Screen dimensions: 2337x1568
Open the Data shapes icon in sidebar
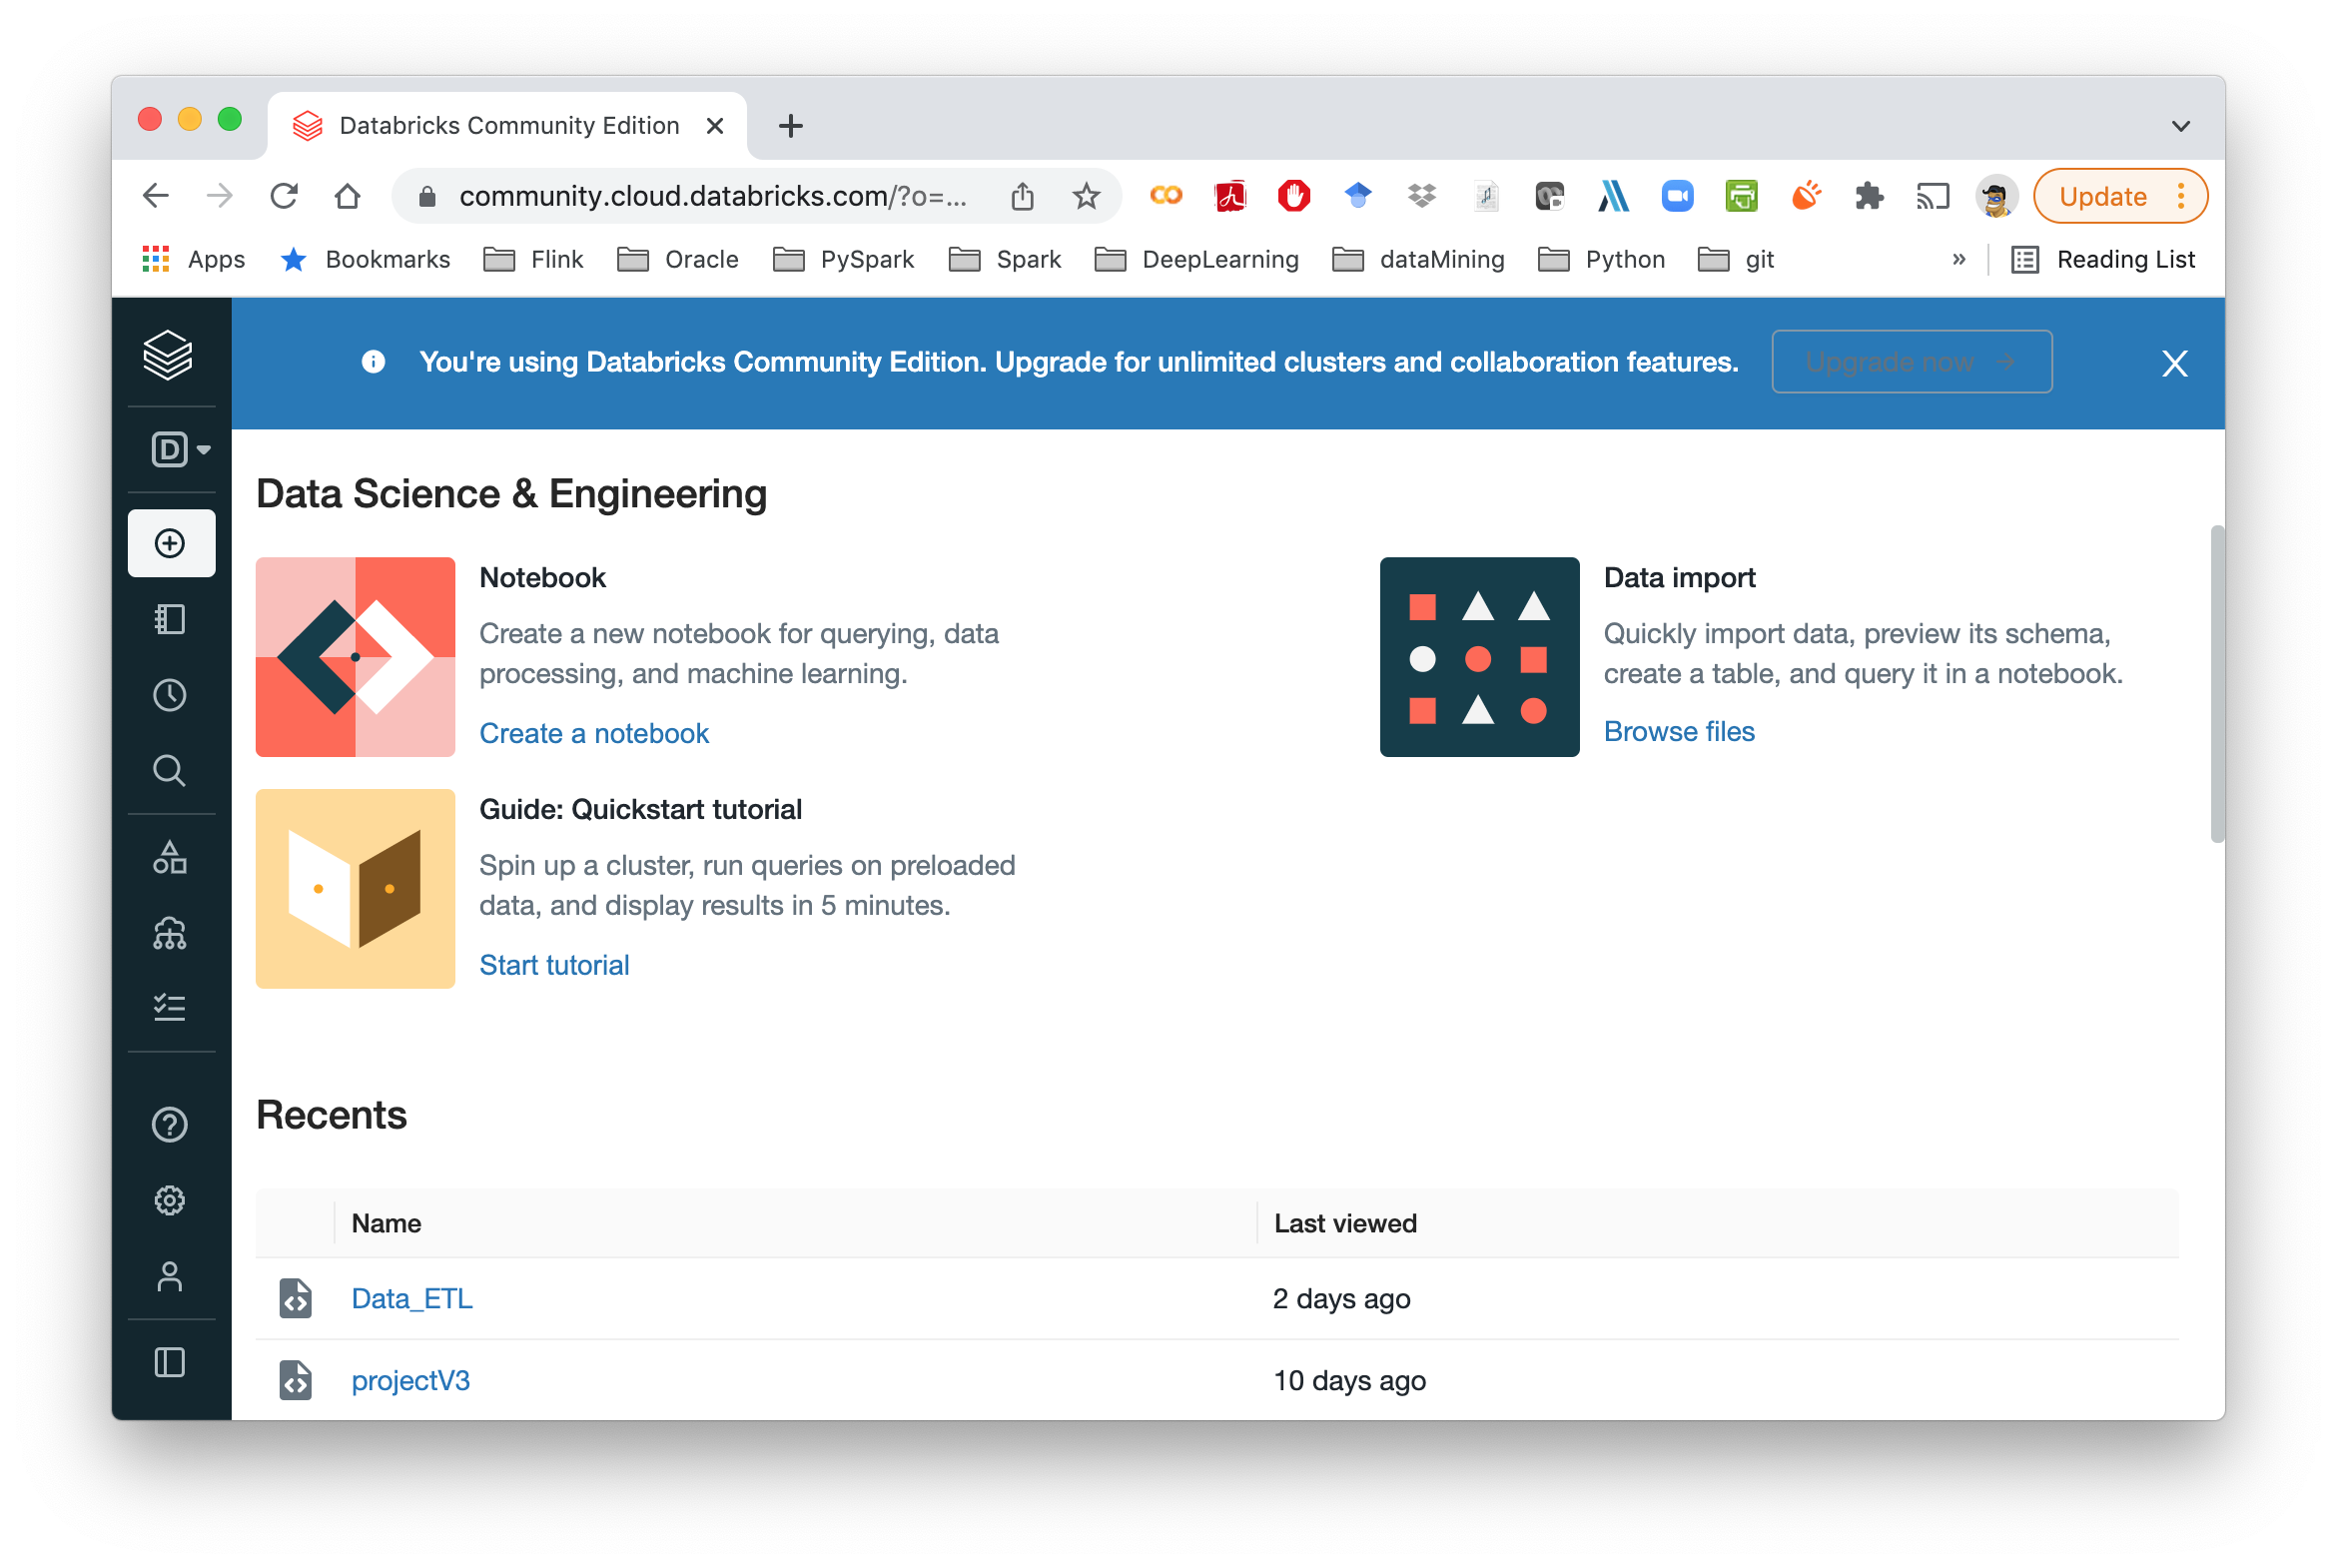[x=170, y=857]
